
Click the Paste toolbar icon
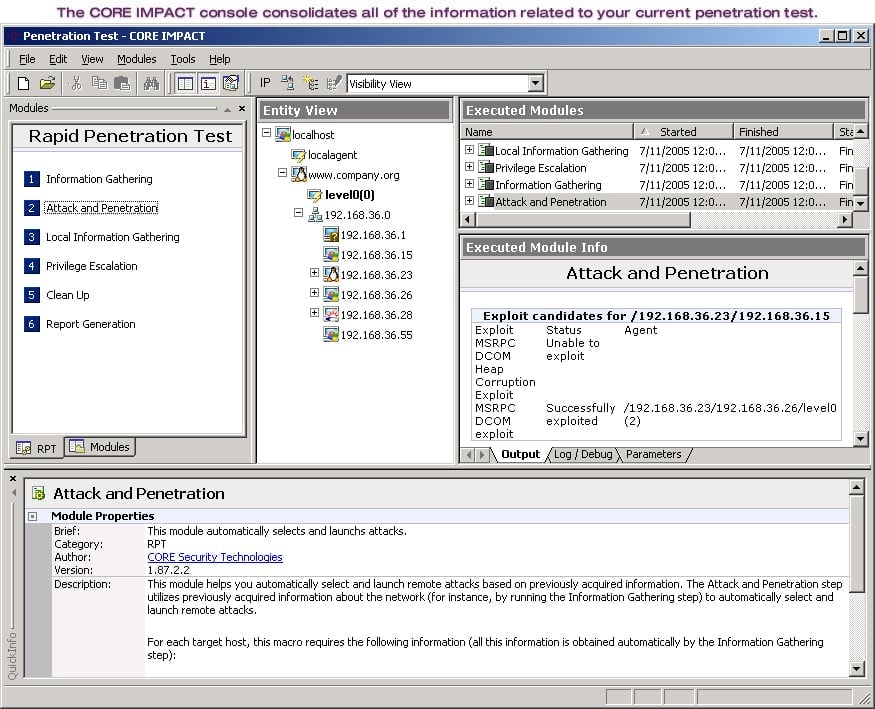pyautogui.click(x=122, y=84)
